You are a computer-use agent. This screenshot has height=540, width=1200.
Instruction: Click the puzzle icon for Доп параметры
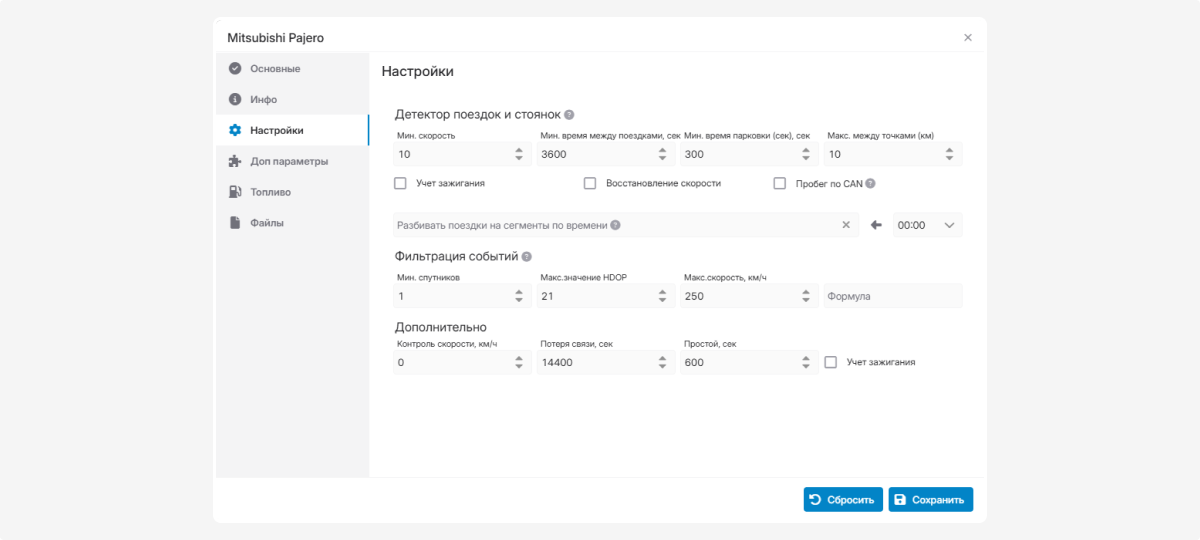(235, 161)
